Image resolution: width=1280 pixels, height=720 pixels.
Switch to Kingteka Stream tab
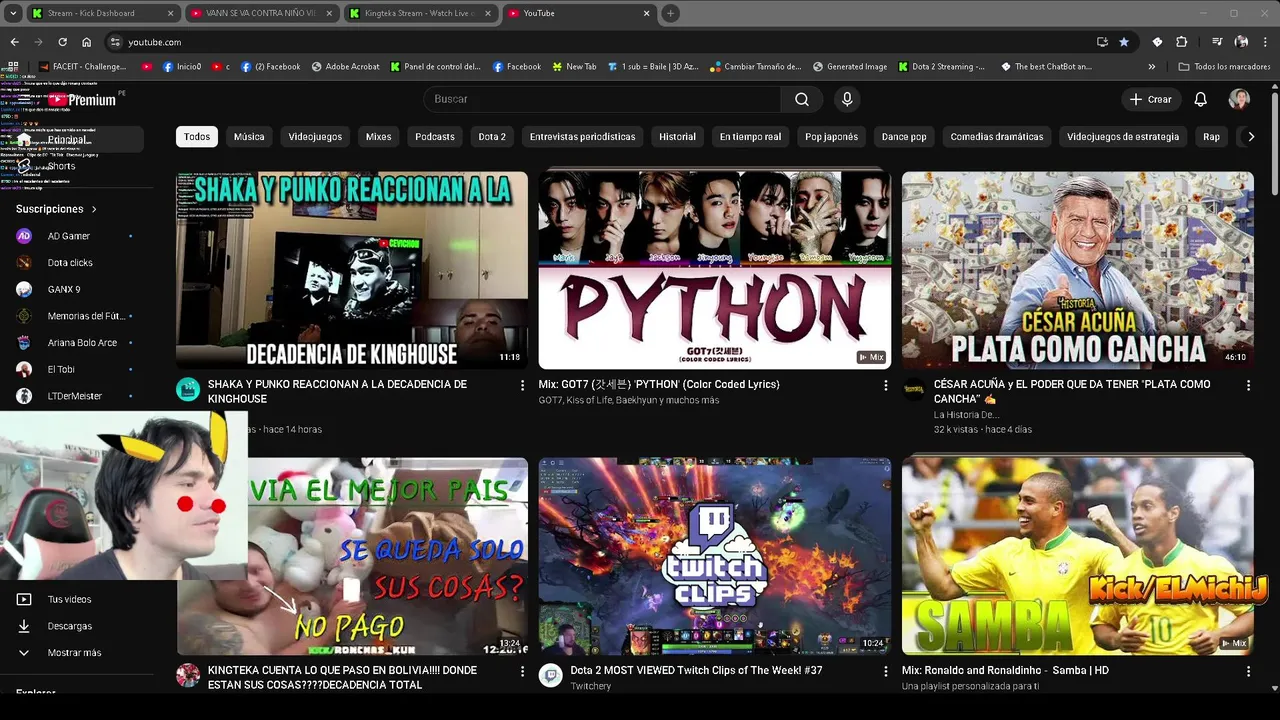click(420, 13)
